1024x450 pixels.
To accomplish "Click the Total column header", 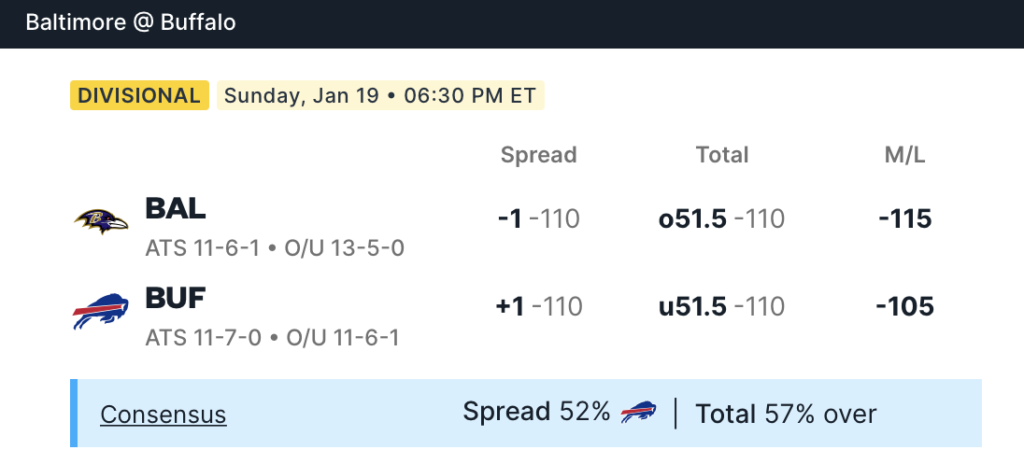I will 722,155.
